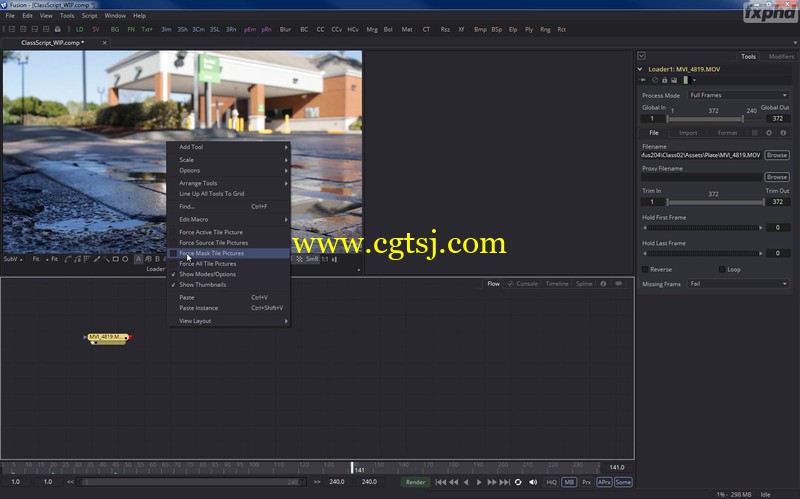Screen dimensions: 800x499
Task: Click the print/render icon in top toolbar
Action: (x=57, y=30)
